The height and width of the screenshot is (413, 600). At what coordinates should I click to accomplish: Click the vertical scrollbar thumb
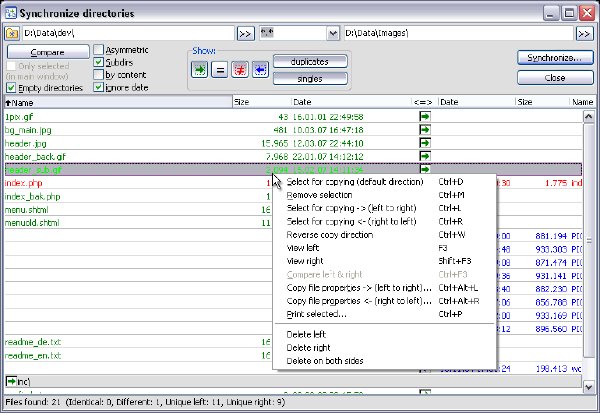tap(589, 240)
